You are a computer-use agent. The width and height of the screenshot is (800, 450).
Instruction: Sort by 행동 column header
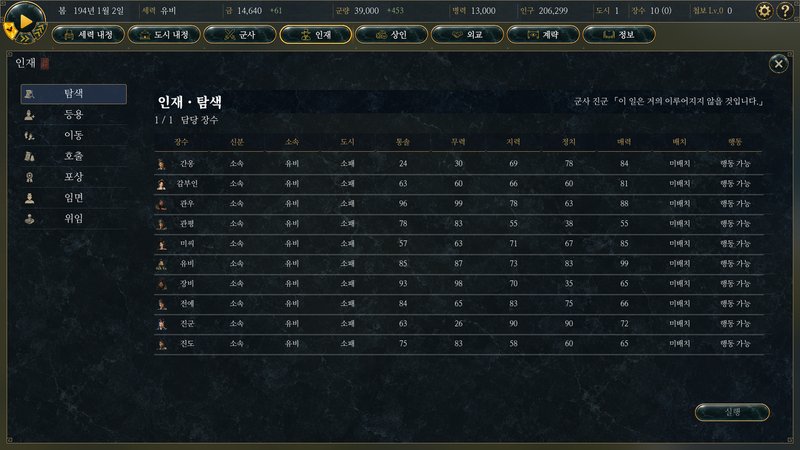click(x=735, y=142)
